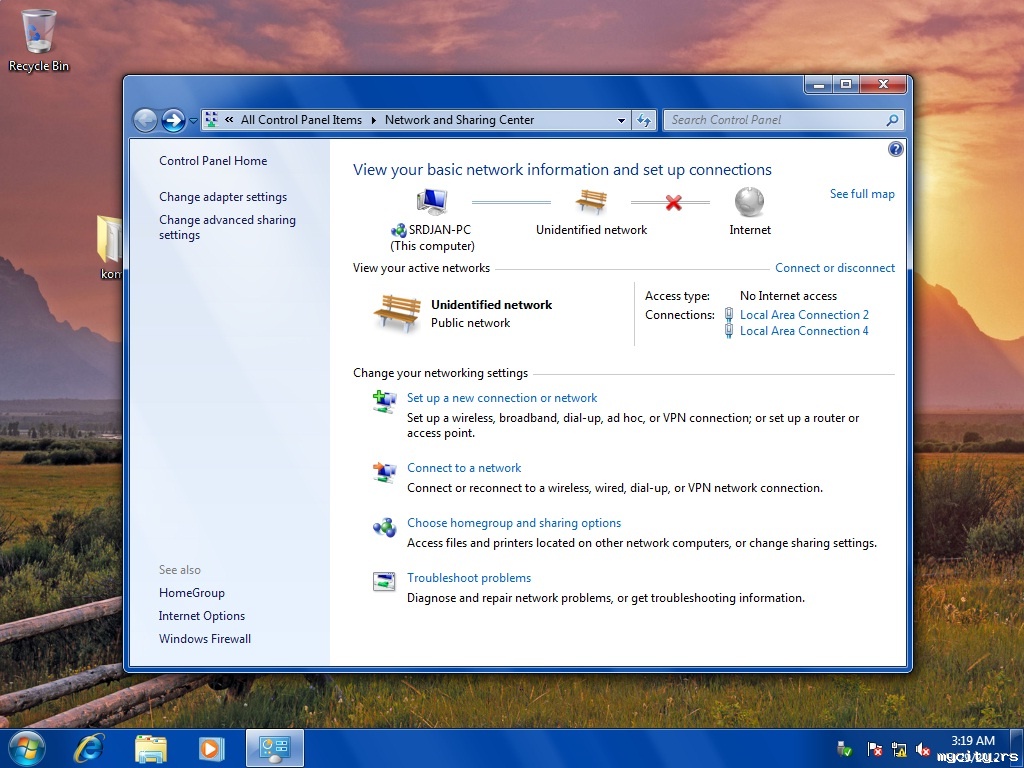Click the Unidentified network bench icon in map
The width and height of the screenshot is (1024, 768).
(591, 202)
